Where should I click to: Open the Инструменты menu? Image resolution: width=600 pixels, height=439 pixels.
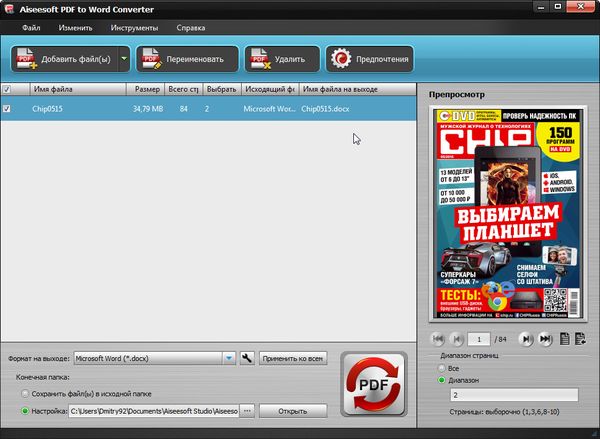pos(134,28)
